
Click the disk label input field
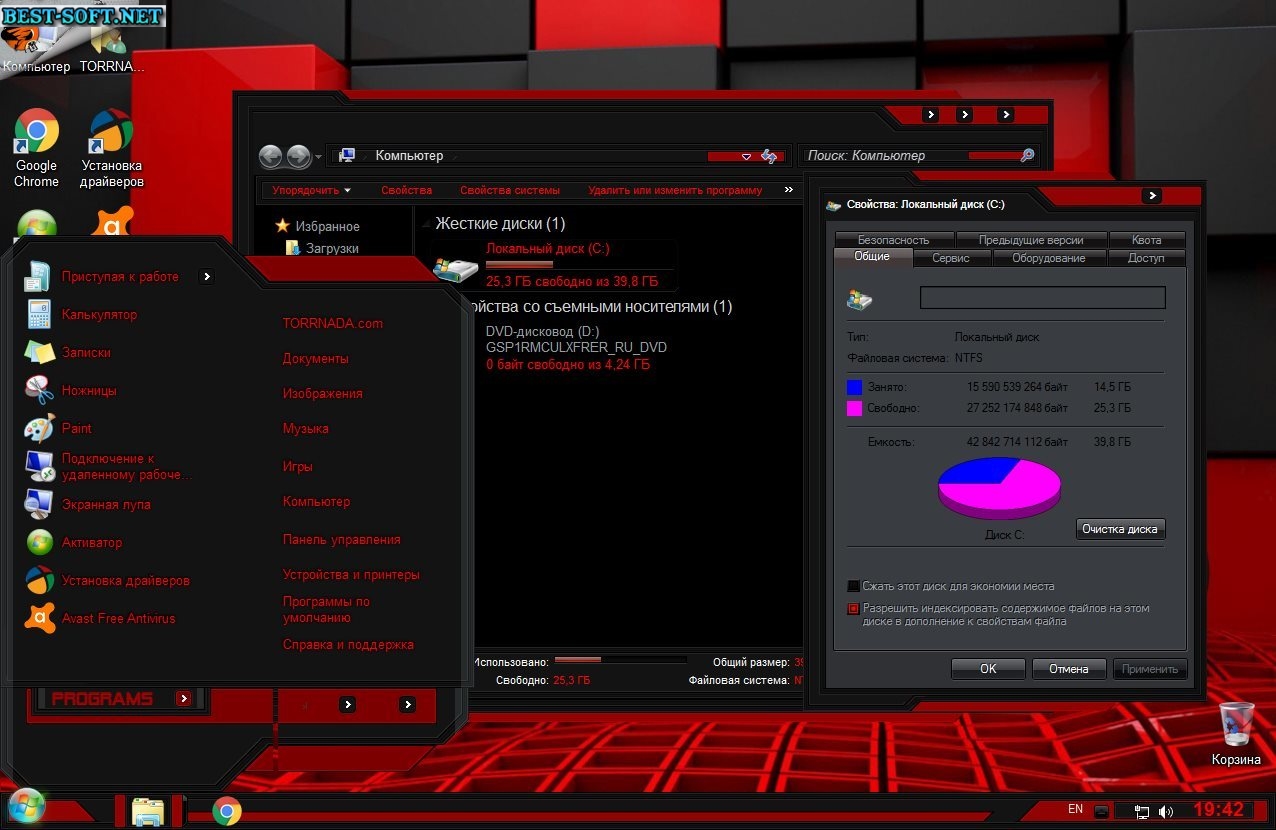click(x=1043, y=297)
